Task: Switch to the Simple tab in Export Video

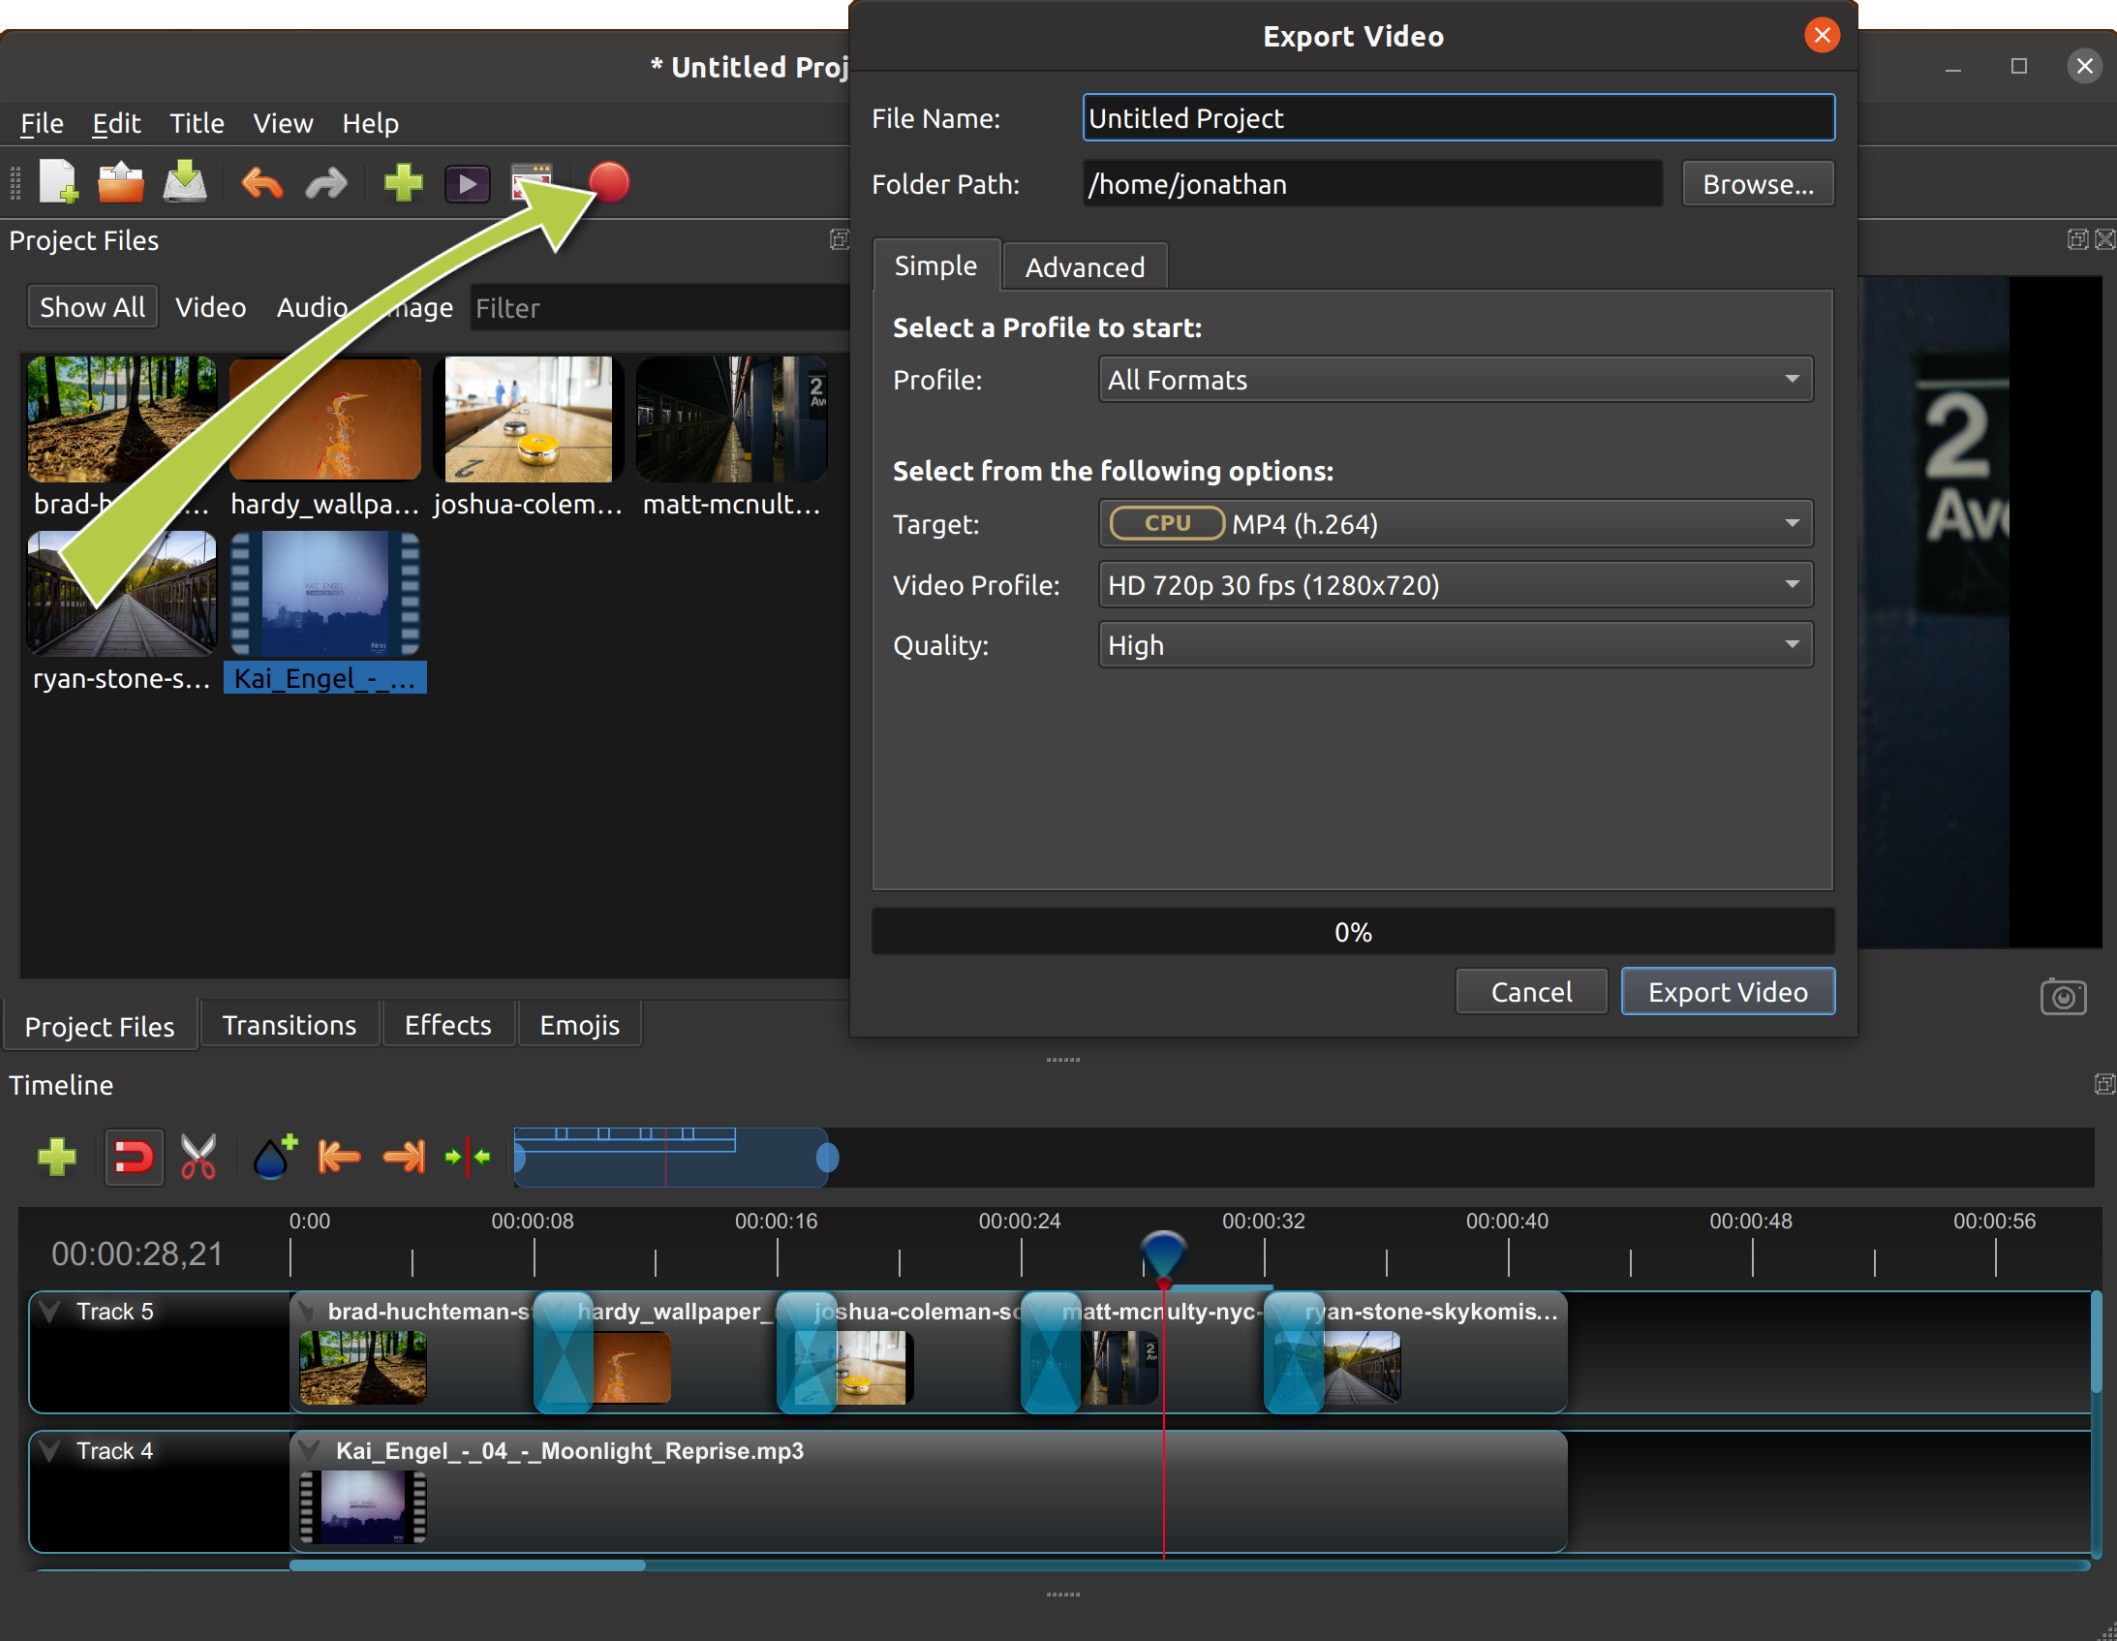Action: pyautogui.click(x=933, y=266)
